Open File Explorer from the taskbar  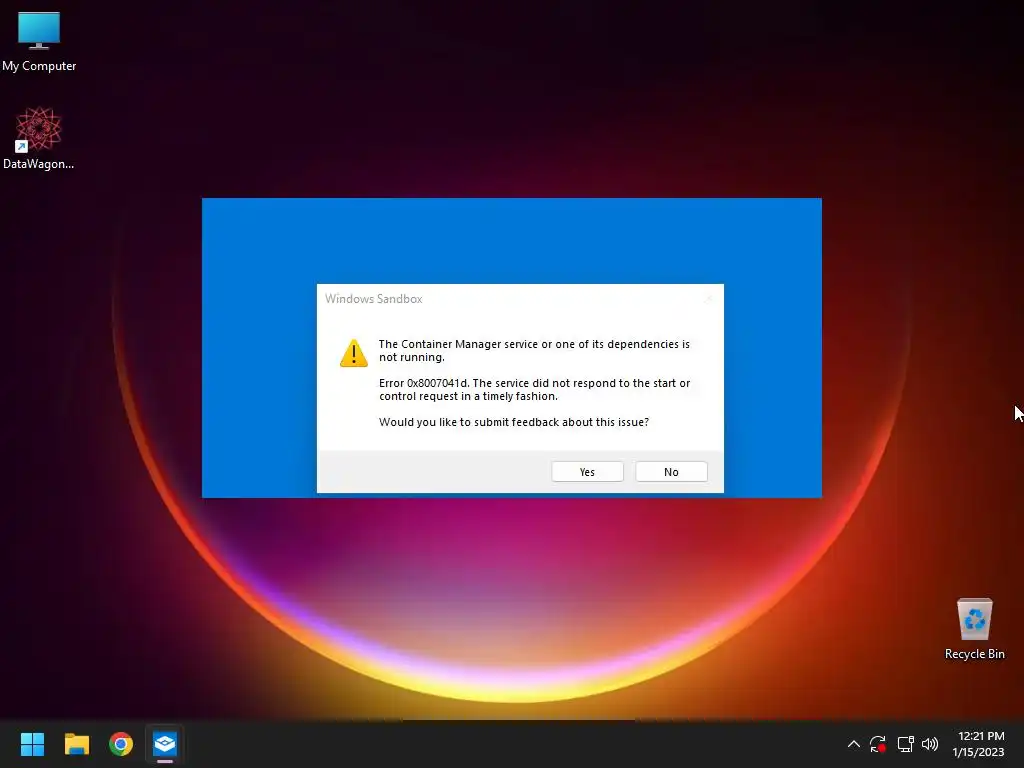(x=76, y=744)
